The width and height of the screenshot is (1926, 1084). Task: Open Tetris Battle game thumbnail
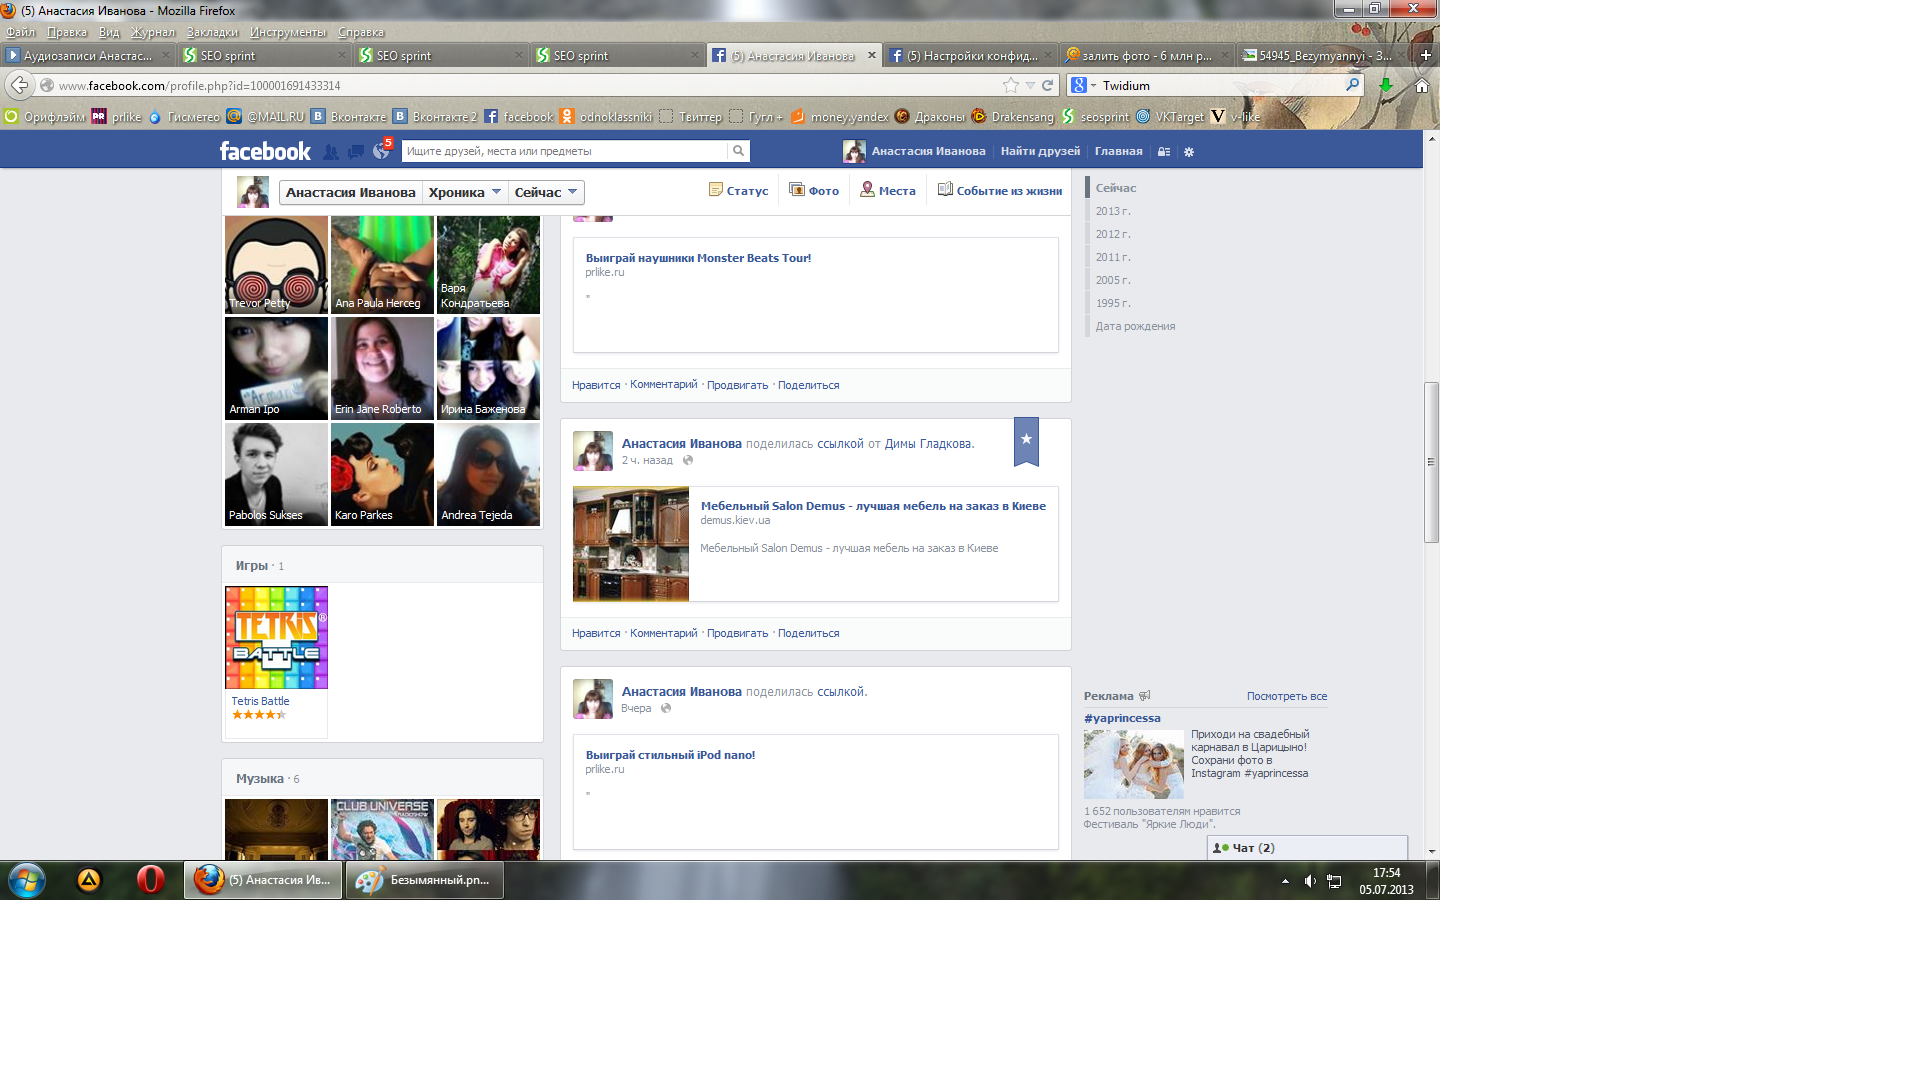[276, 637]
